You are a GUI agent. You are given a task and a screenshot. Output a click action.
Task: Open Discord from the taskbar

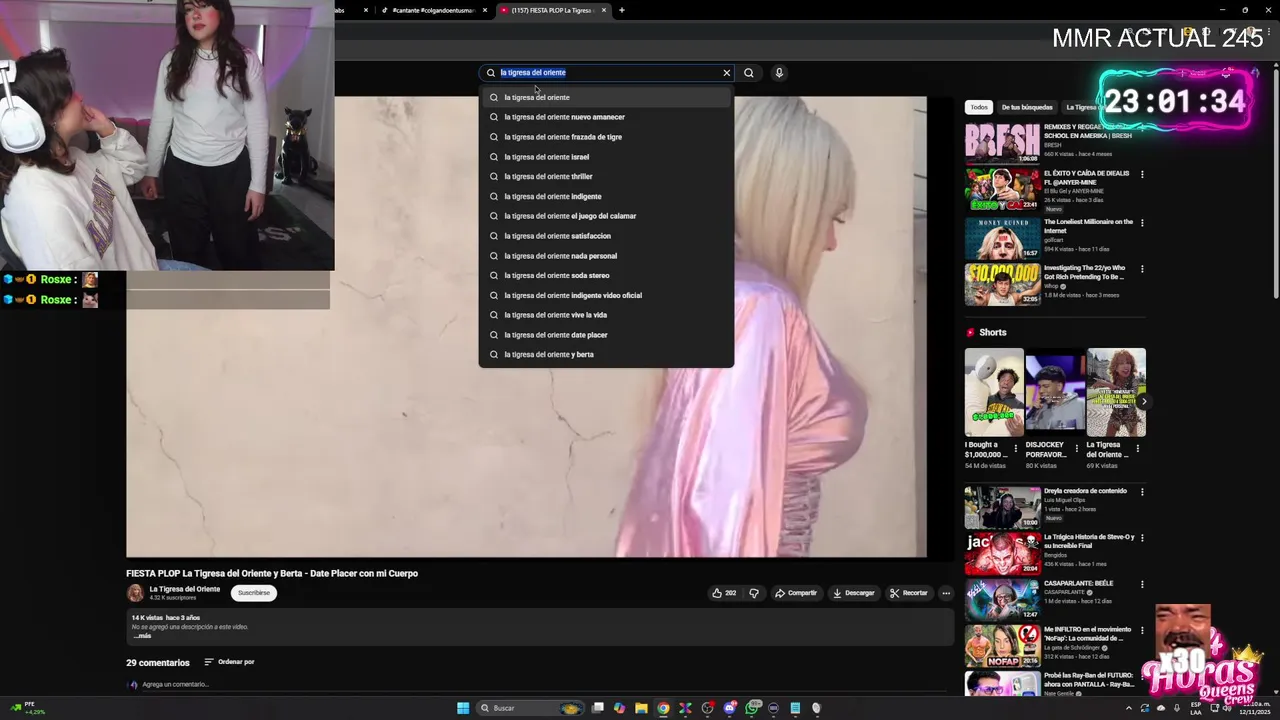coord(730,708)
